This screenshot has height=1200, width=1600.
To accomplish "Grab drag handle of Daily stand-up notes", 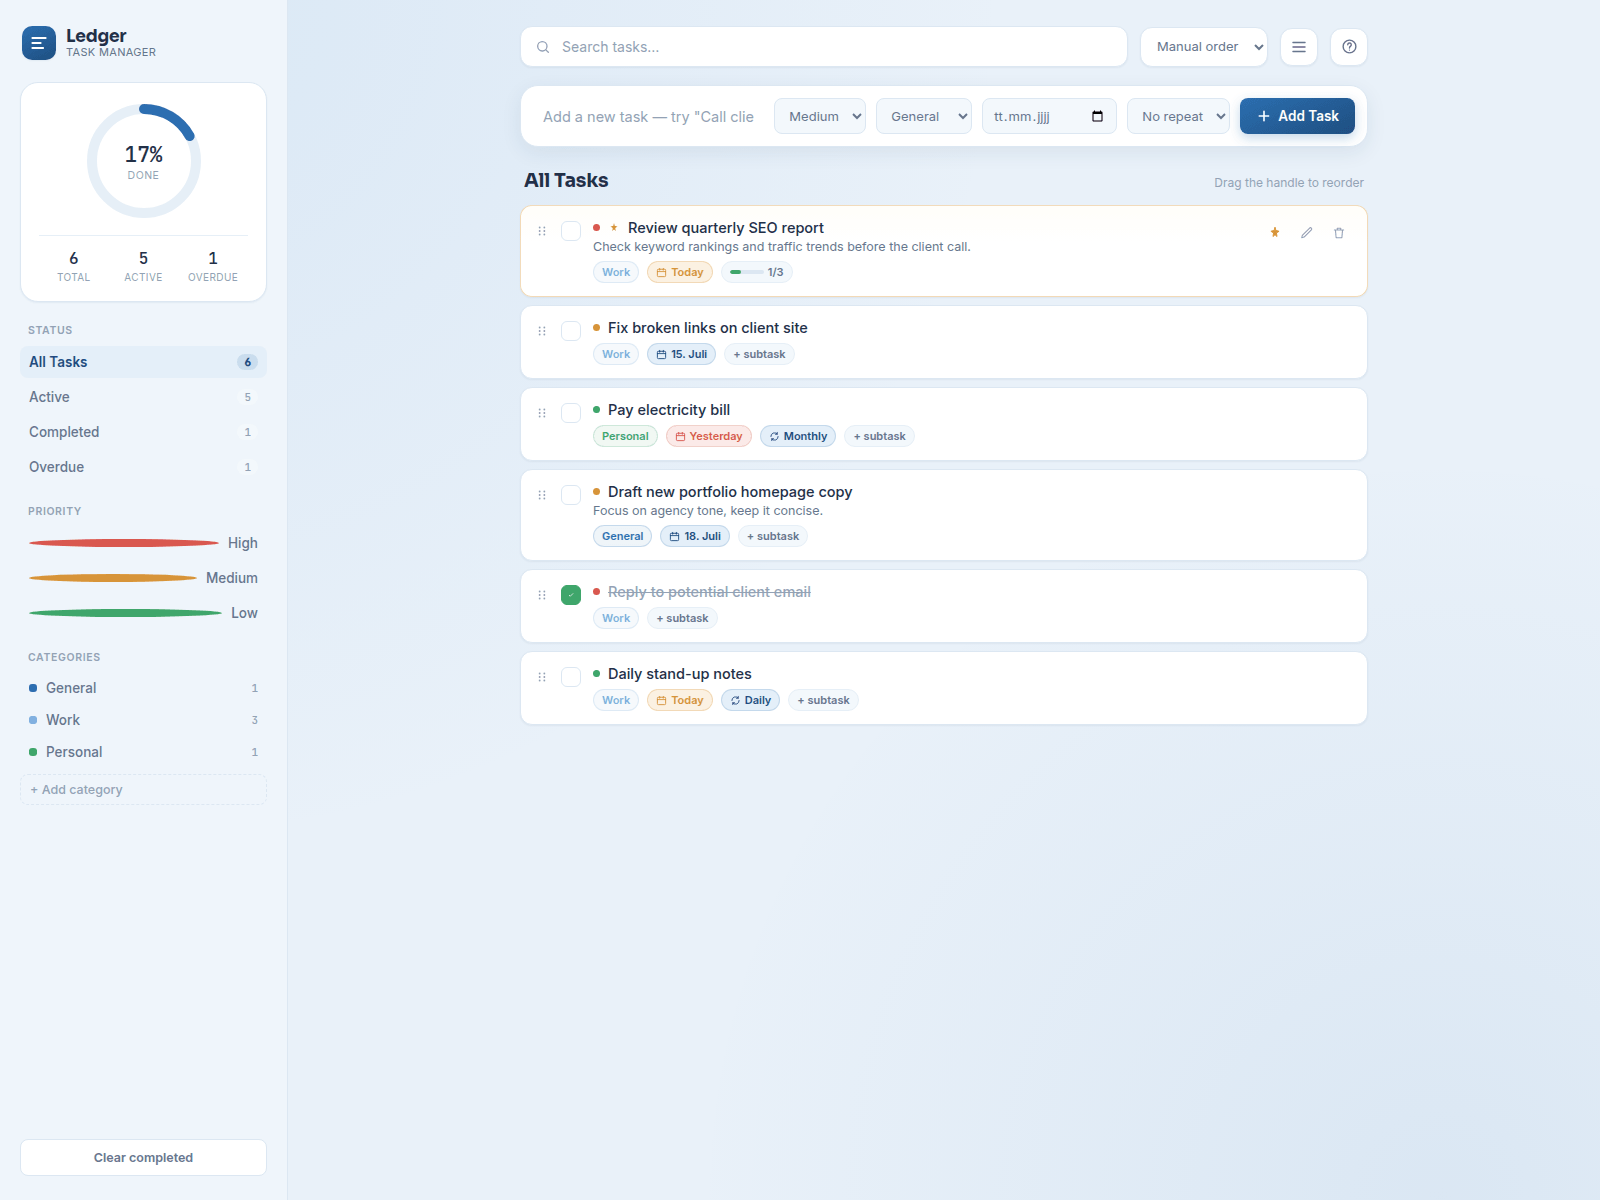I will pyautogui.click(x=542, y=677).
